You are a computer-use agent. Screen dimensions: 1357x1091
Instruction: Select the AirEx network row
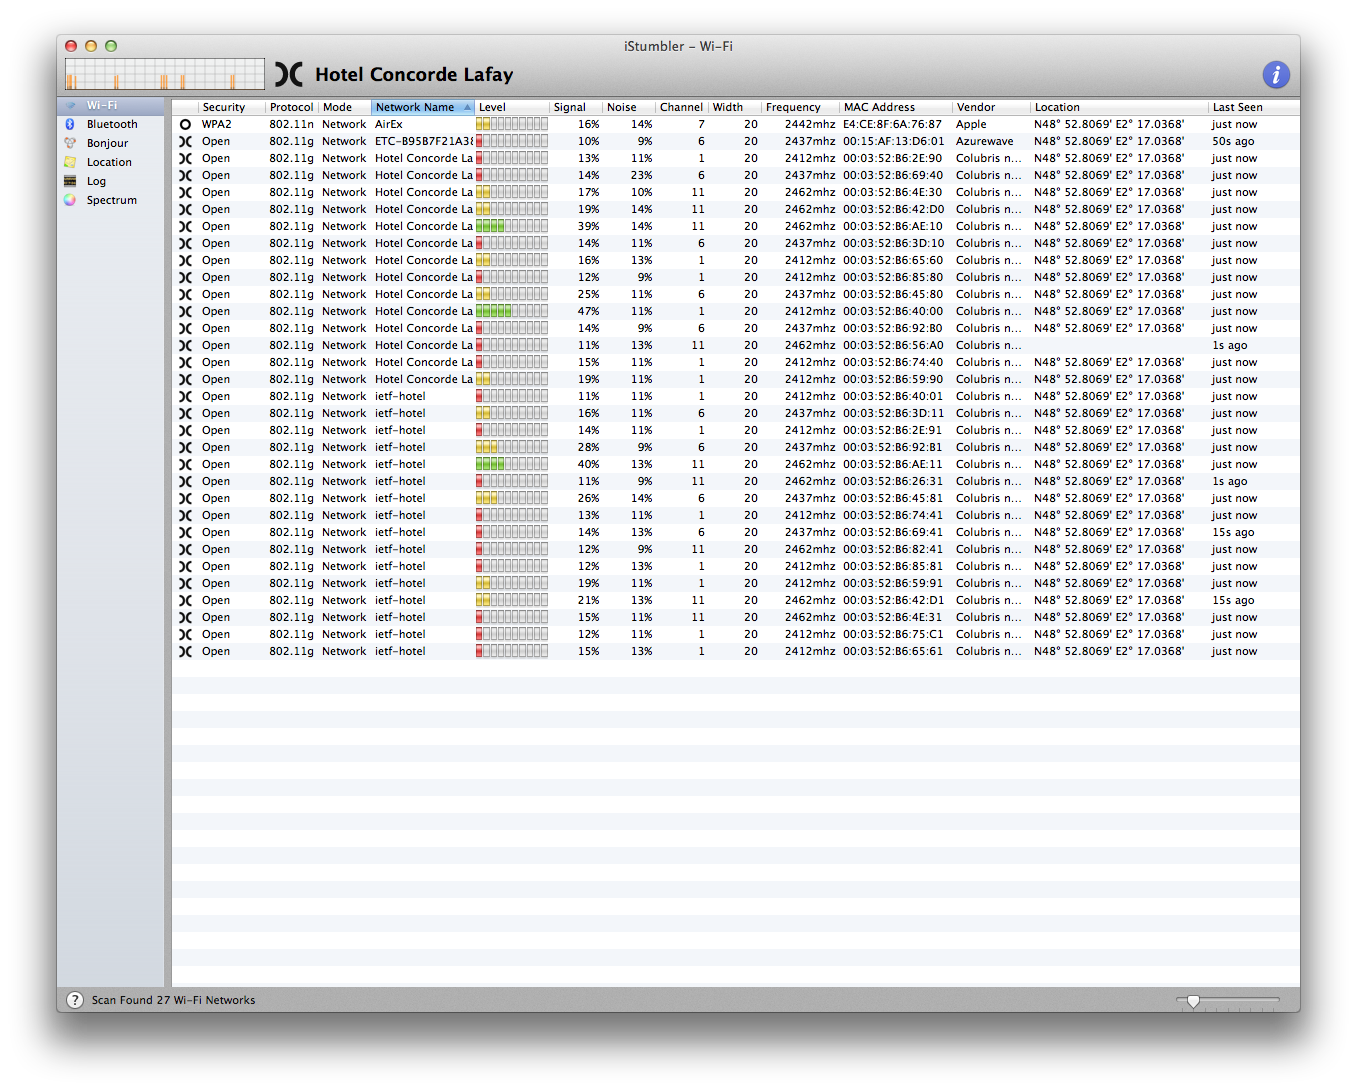point(736,124)
